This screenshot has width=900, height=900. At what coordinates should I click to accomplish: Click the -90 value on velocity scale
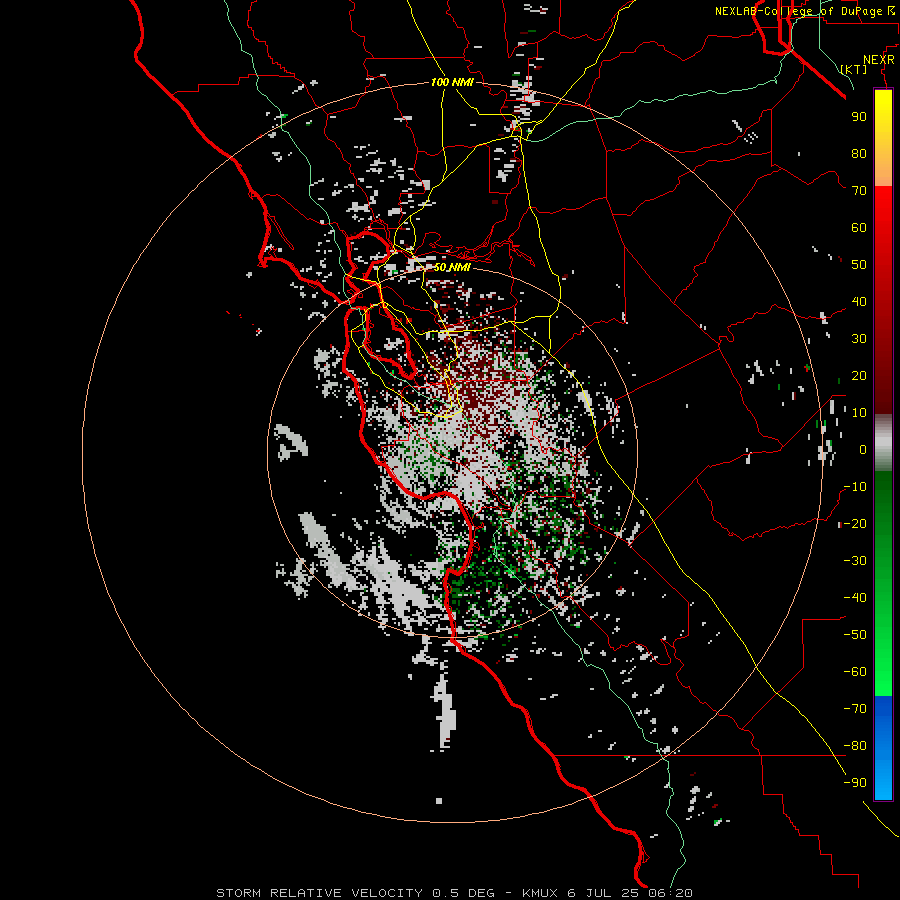855,783
